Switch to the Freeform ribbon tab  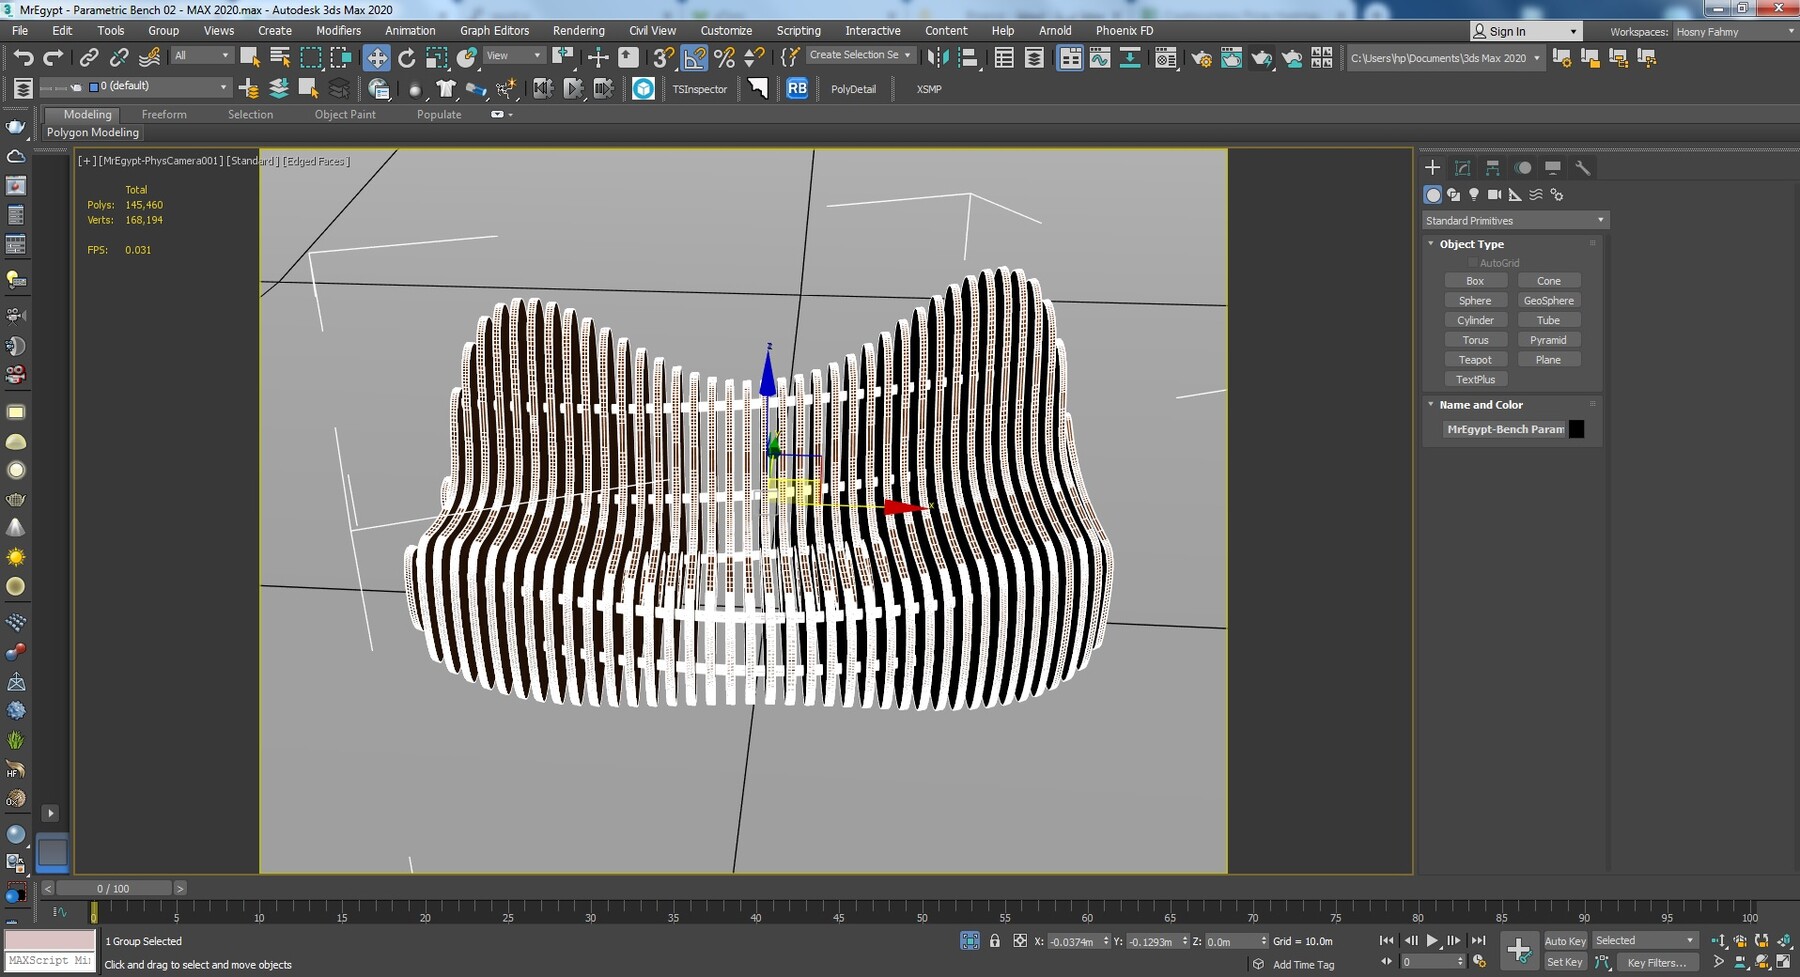pos(164,115)
